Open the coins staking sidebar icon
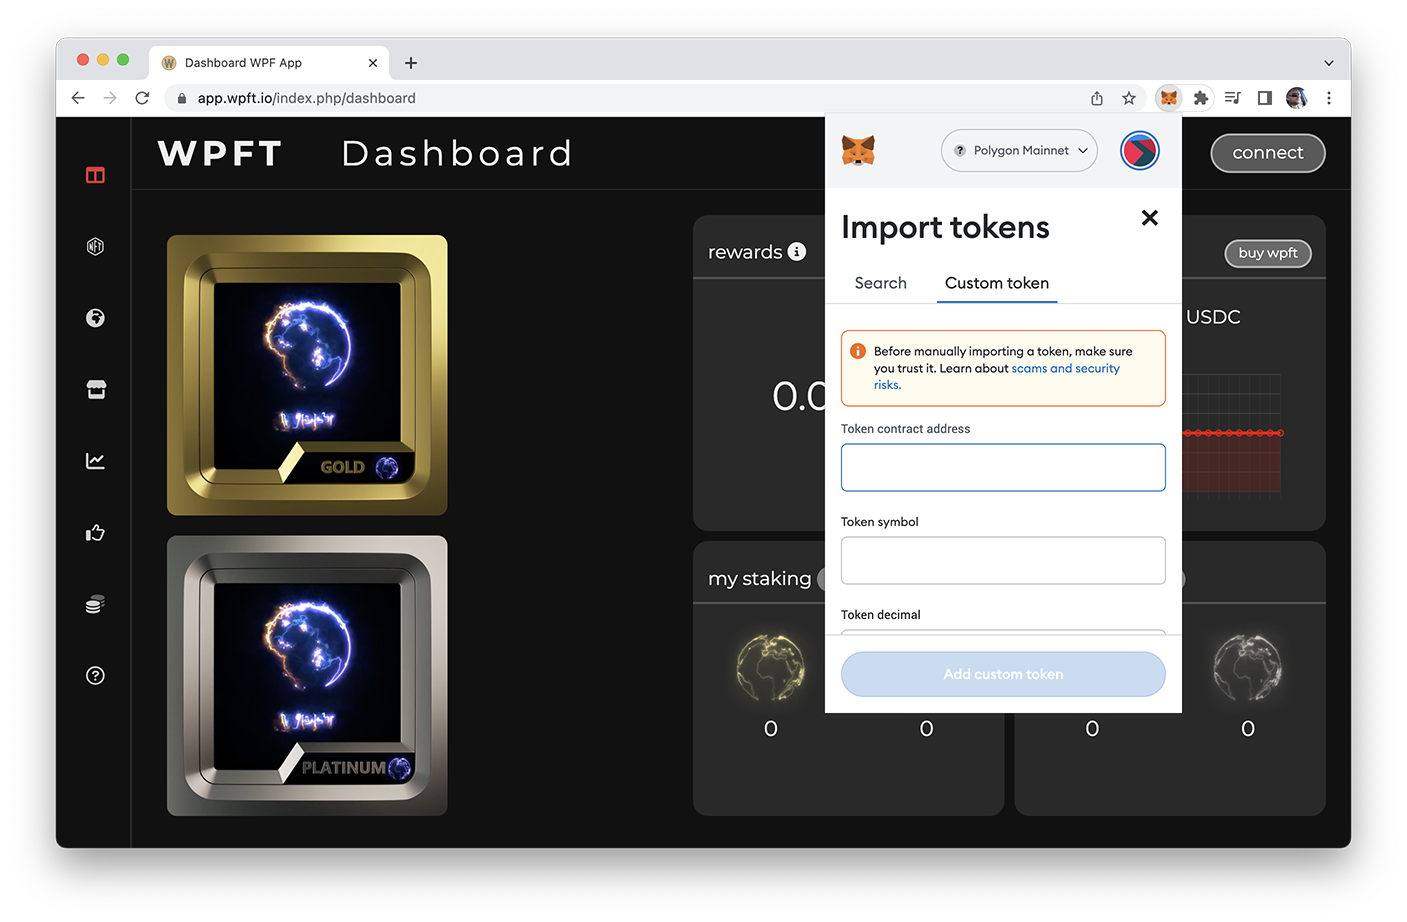The height and width of the screenshot is (922, 1407). [x=95, y=604]
